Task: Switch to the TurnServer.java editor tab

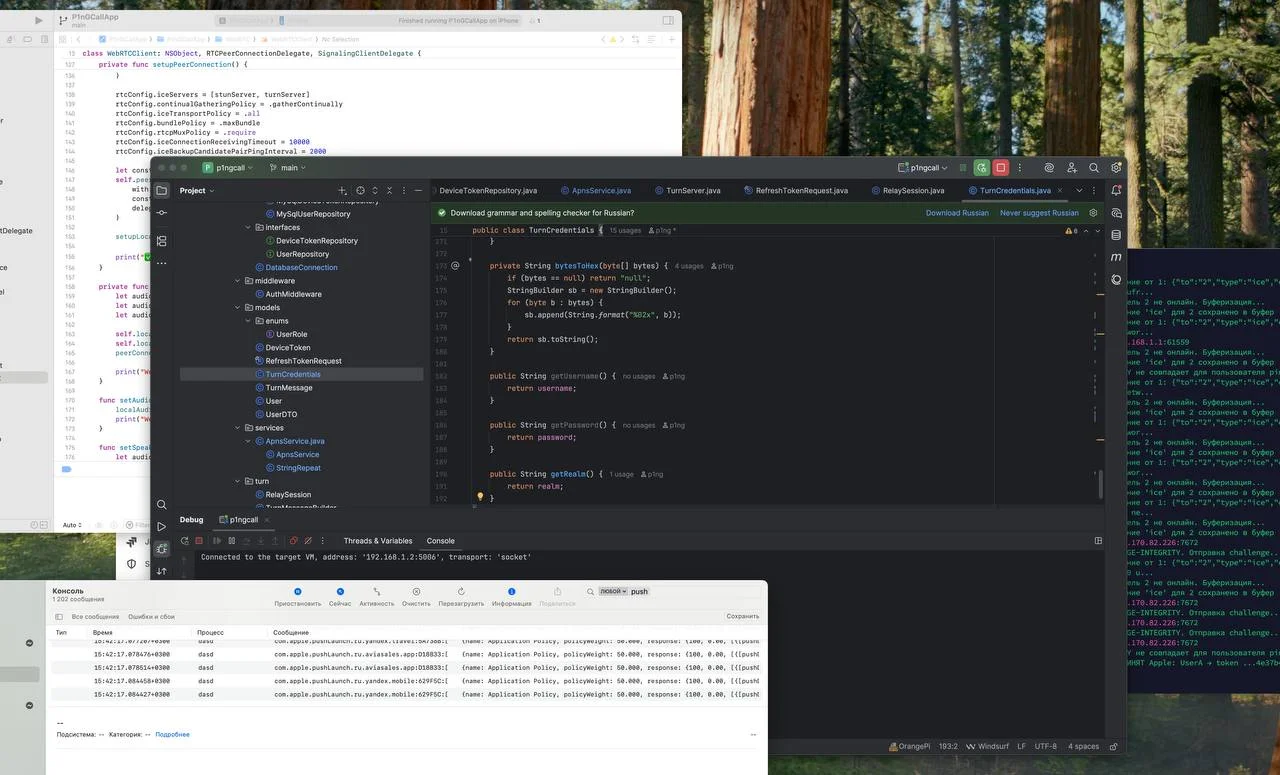Action: (692, 190)
